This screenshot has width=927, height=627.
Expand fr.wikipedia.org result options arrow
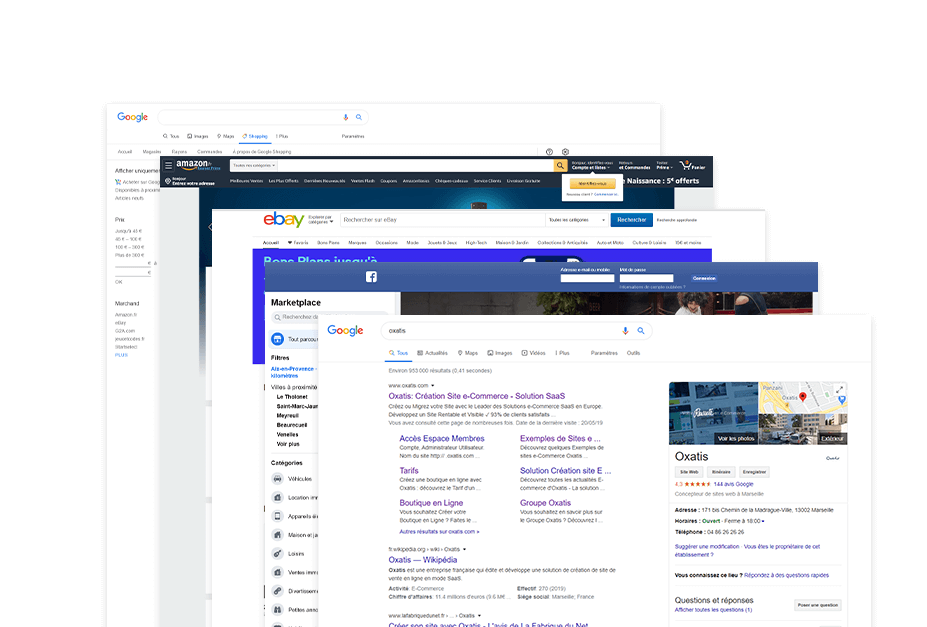click(x=465, y=550)
